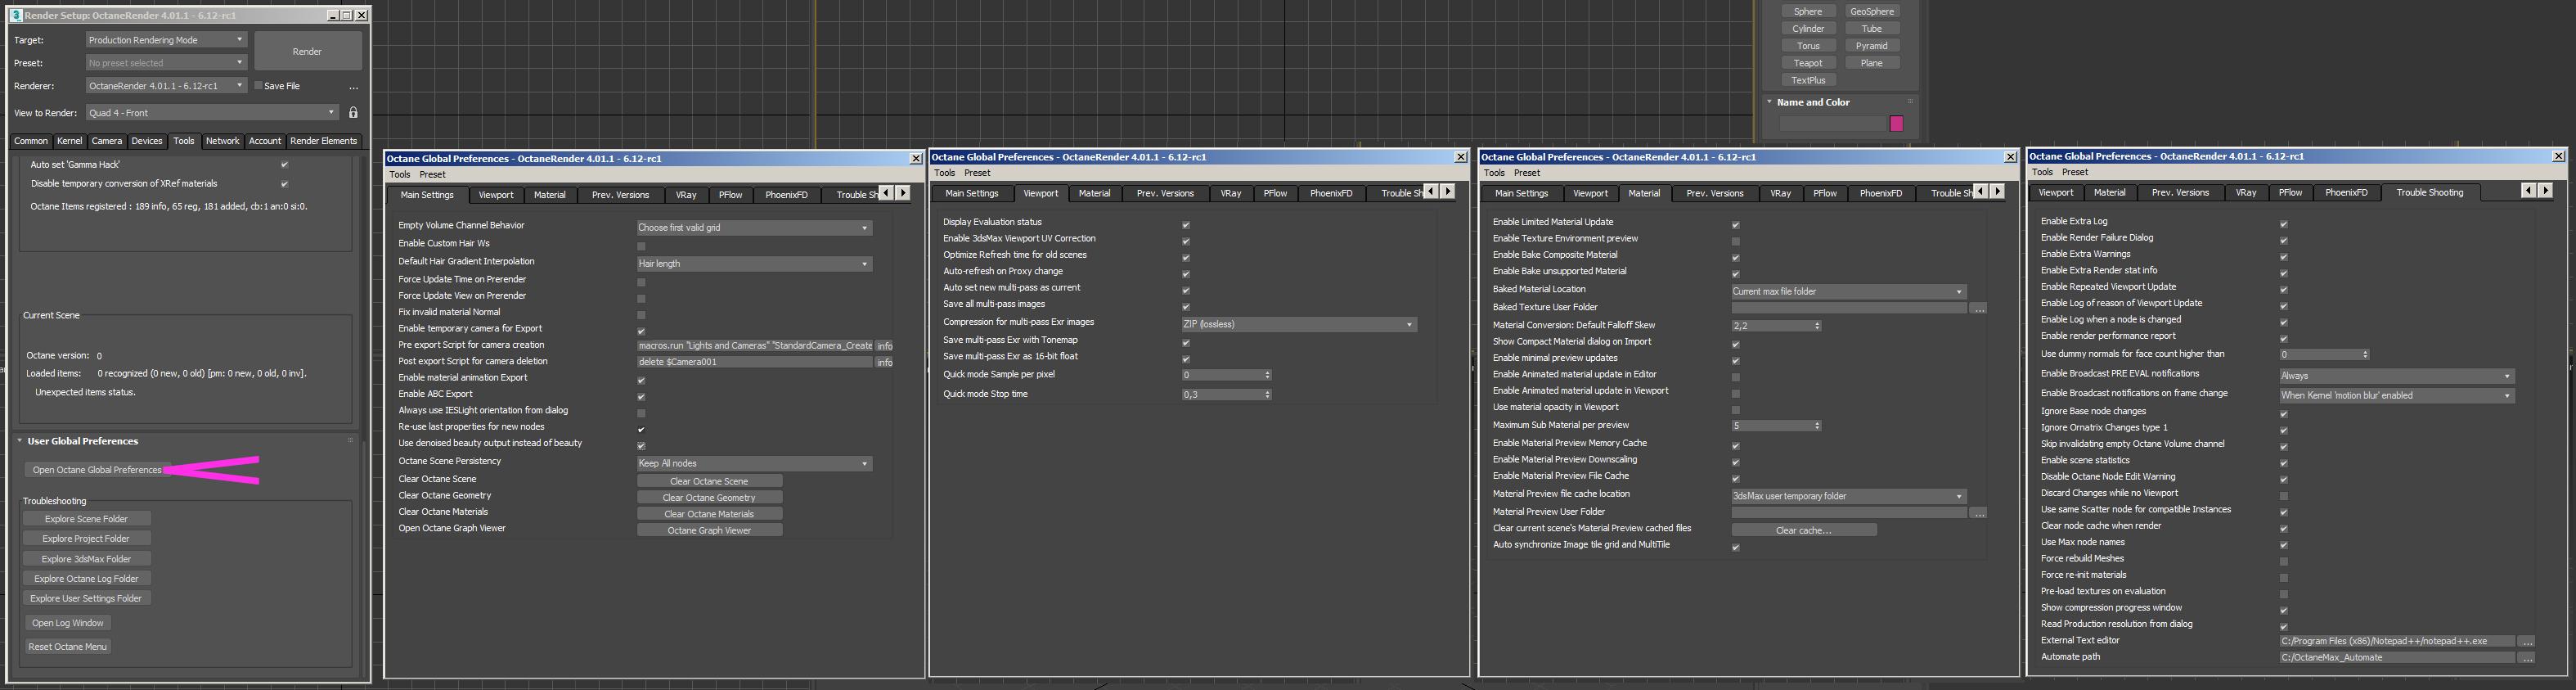Screen dimensions: 2576x690
Task: Click left tab-scroll arrow in Material-active preferences window
Action: (1981, 191)
